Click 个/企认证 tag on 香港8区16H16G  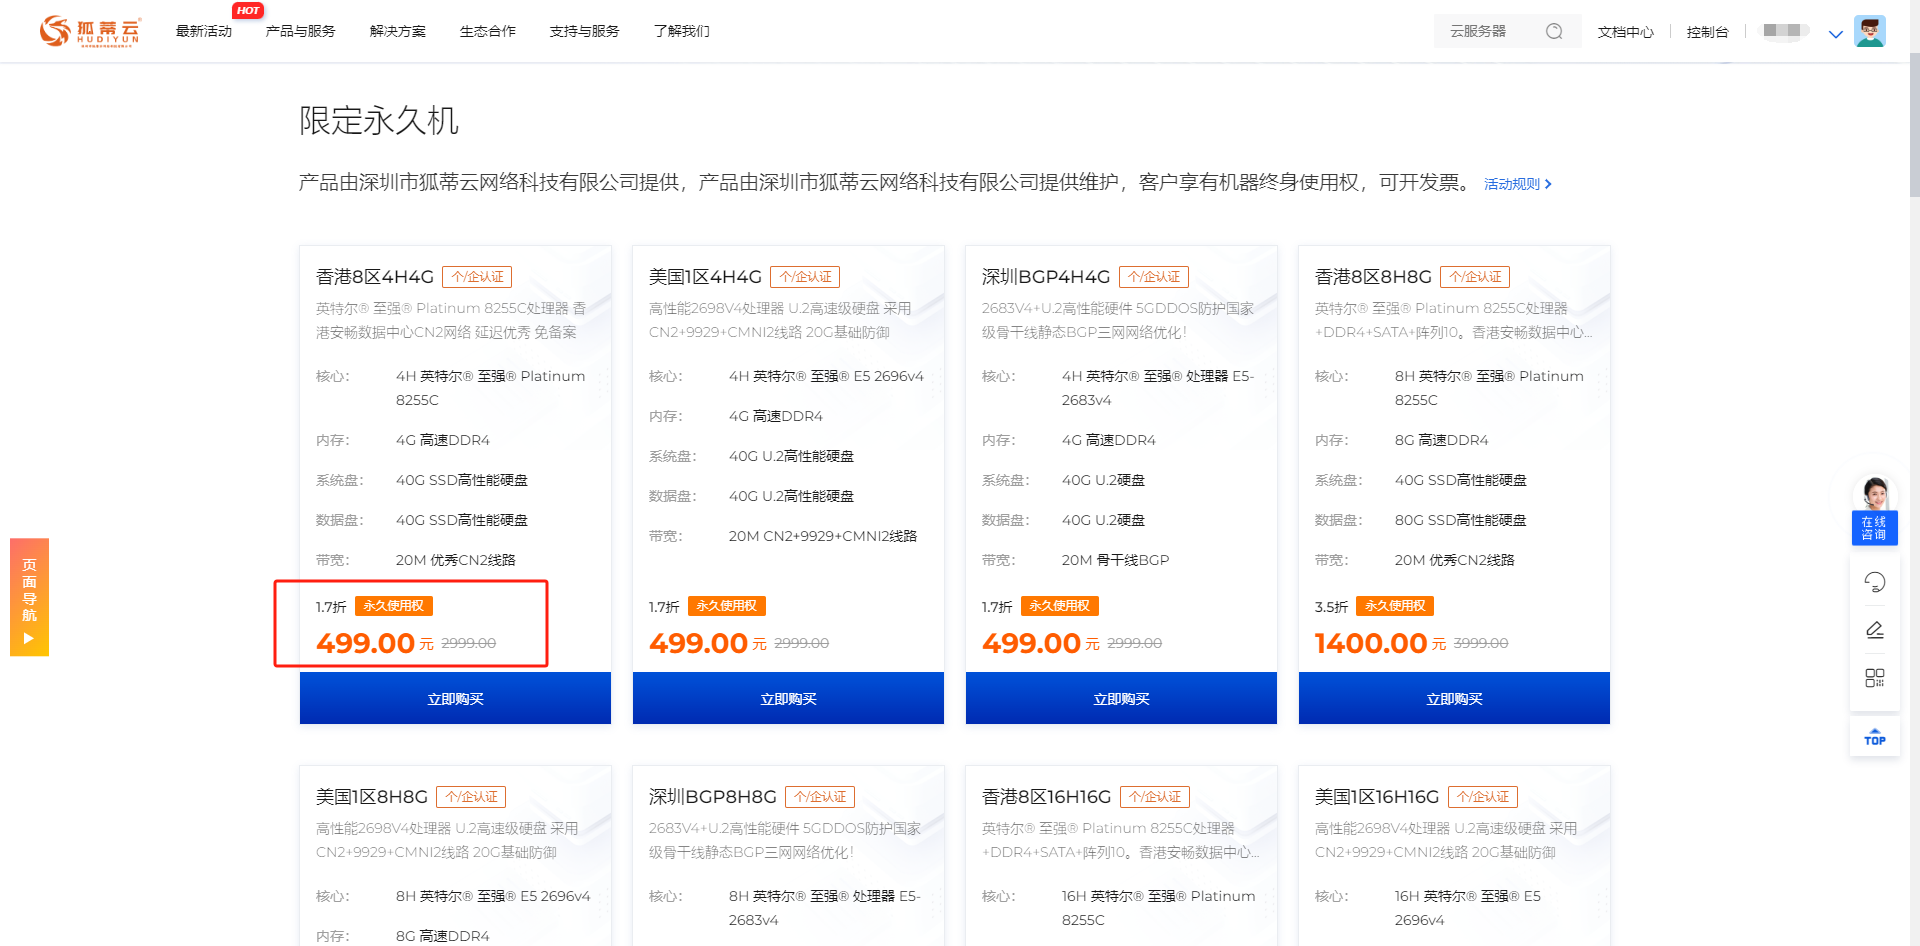tap(1155, 797)
